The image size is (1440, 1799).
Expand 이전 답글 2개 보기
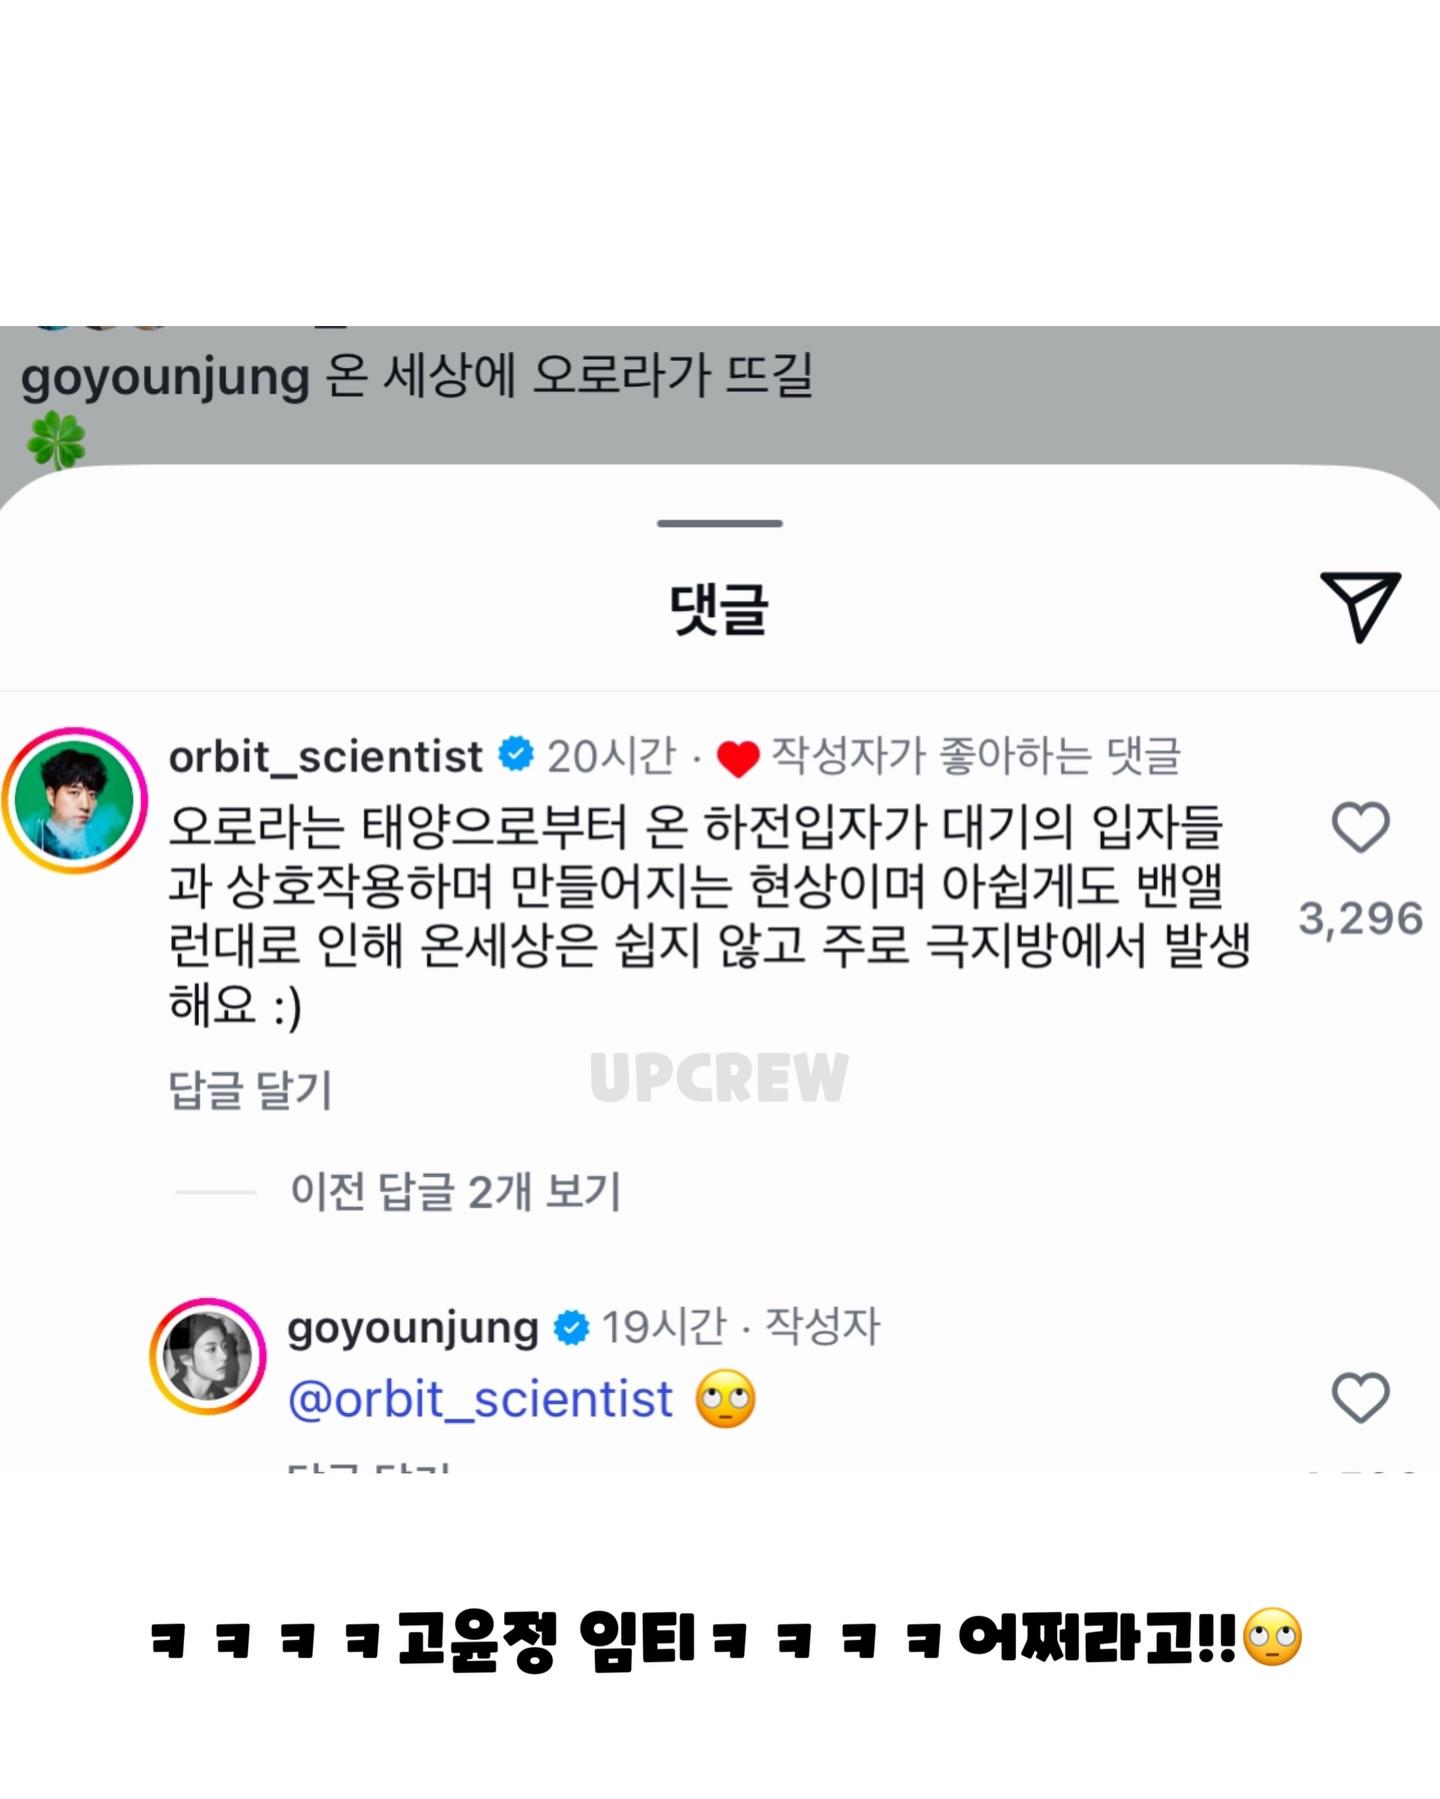pos(455,1191)
